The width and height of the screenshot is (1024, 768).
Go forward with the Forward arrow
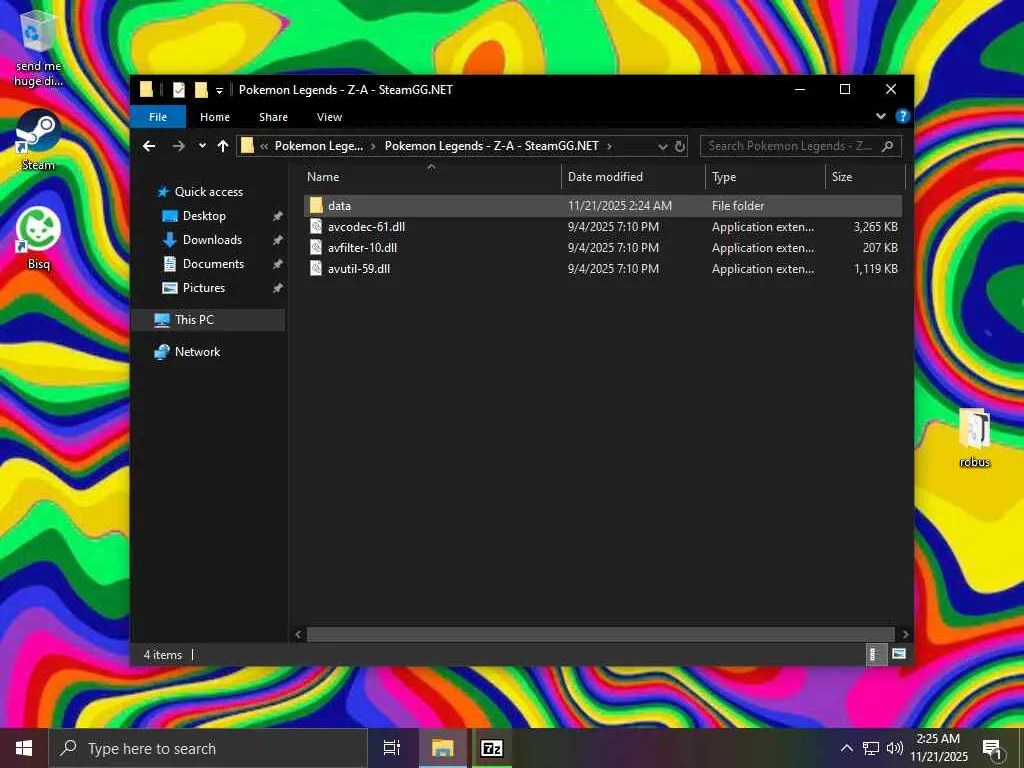[x=178, y=146]
